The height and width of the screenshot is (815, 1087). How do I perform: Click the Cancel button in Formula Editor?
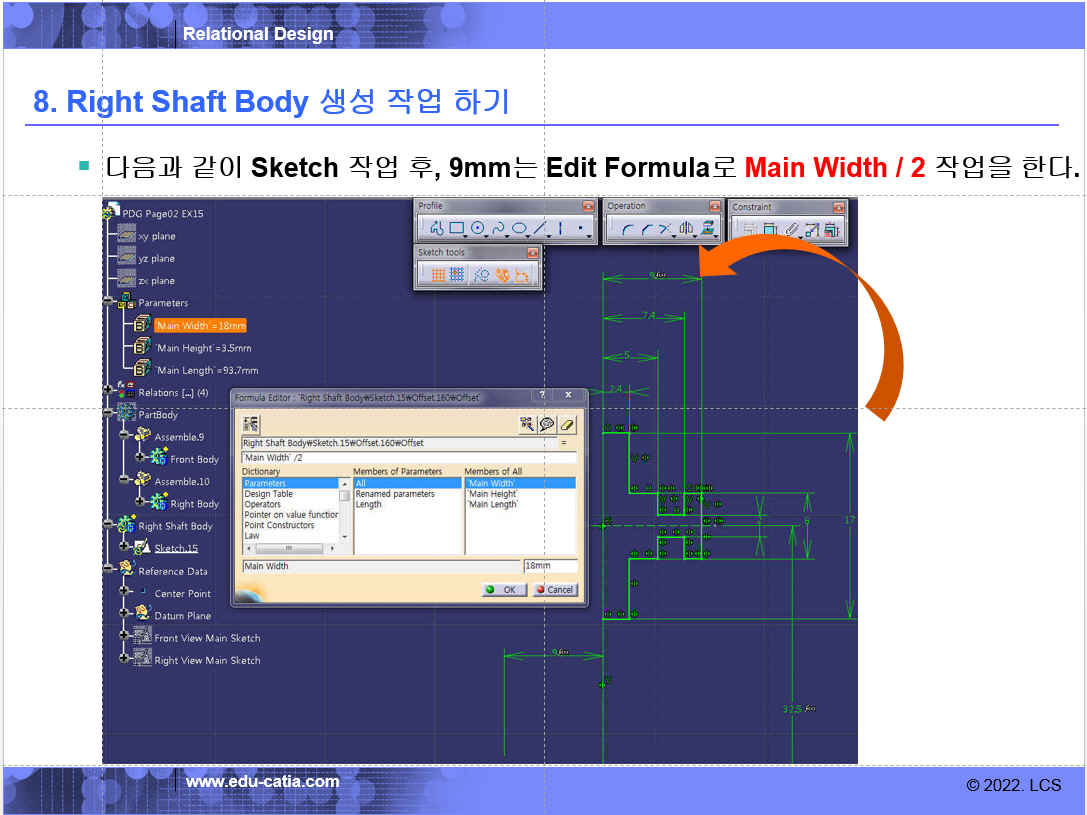tap(554, 590)
